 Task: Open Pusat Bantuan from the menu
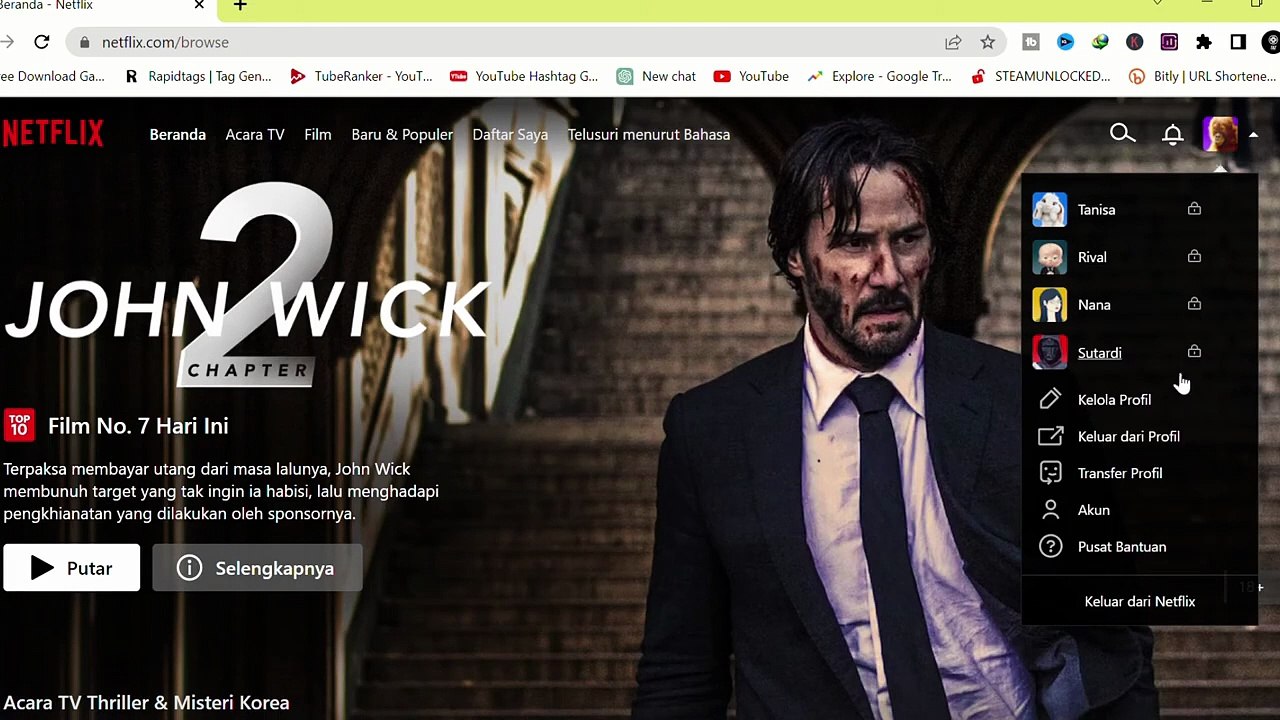(1122, 547)
